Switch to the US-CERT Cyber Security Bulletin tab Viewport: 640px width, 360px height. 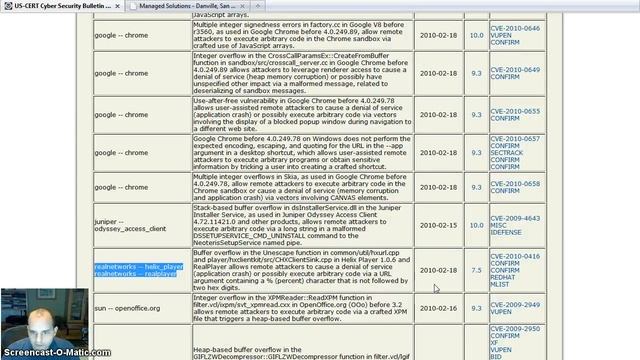click(62, 6)
